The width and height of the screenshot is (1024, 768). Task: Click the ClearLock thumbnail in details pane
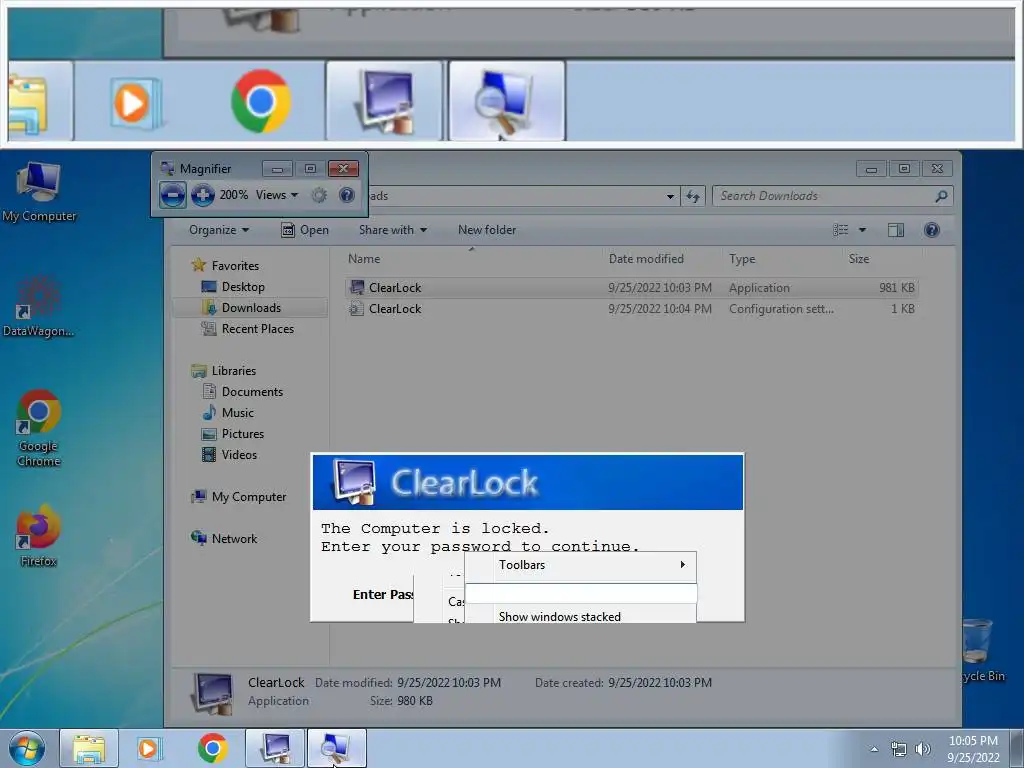[212, 693]
